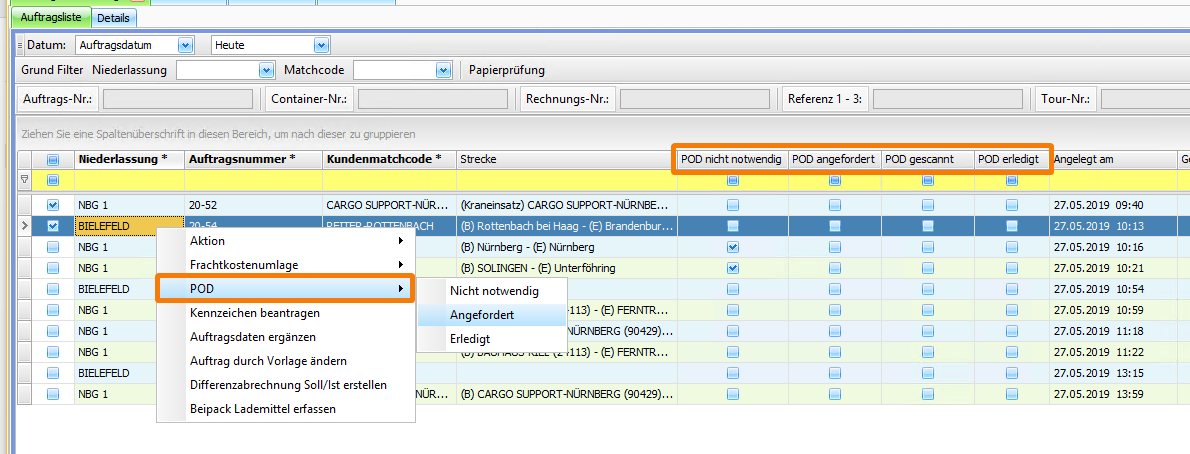Image resolution: width=1190 pixels, height=454 pixels.
Task: Click Kennzeichen beantragen in the context menu
Action: coord(255,313)
